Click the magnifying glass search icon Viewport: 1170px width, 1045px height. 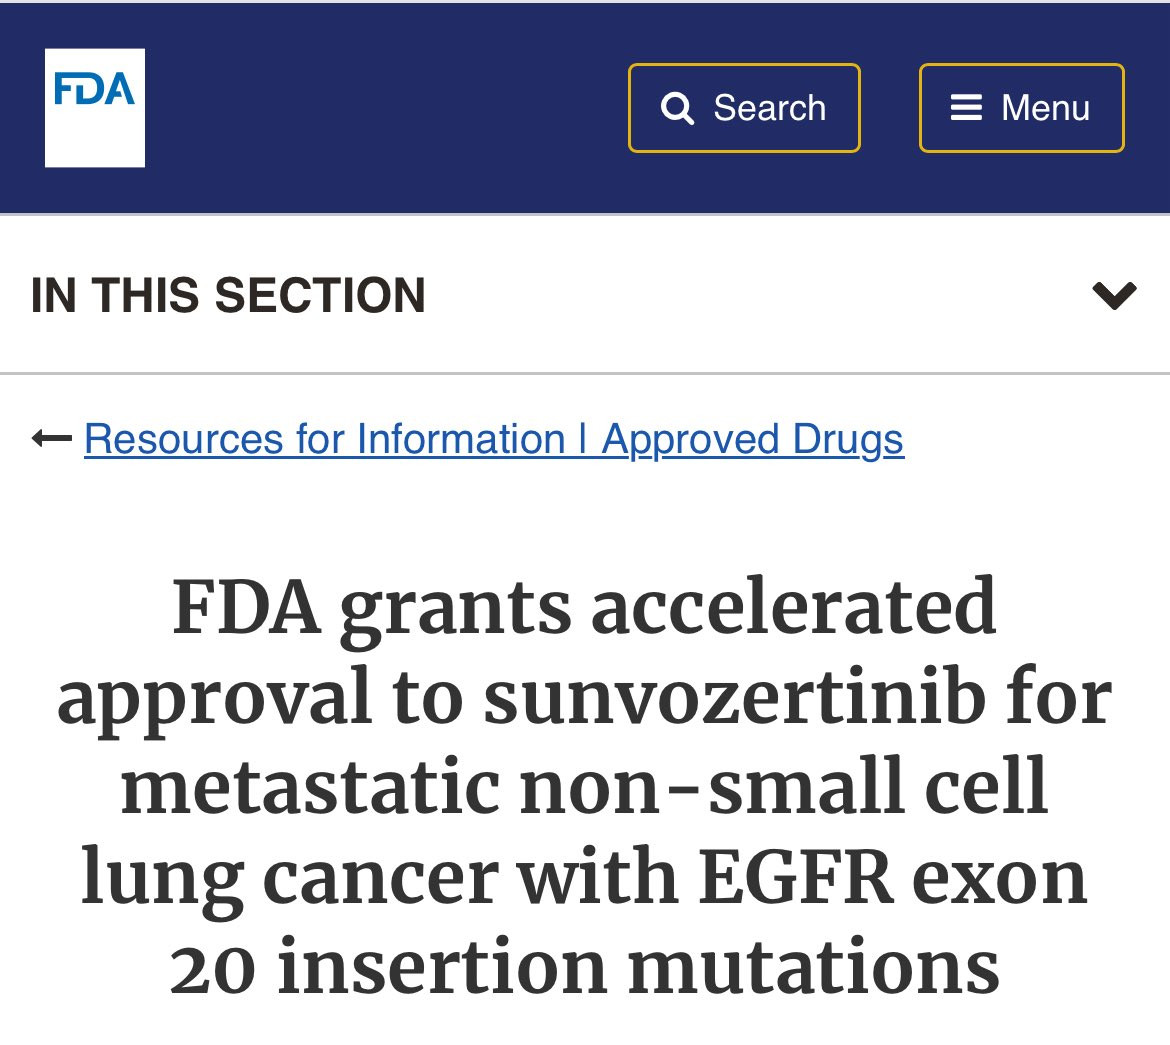pyautogui.click(x=677, y=108)
